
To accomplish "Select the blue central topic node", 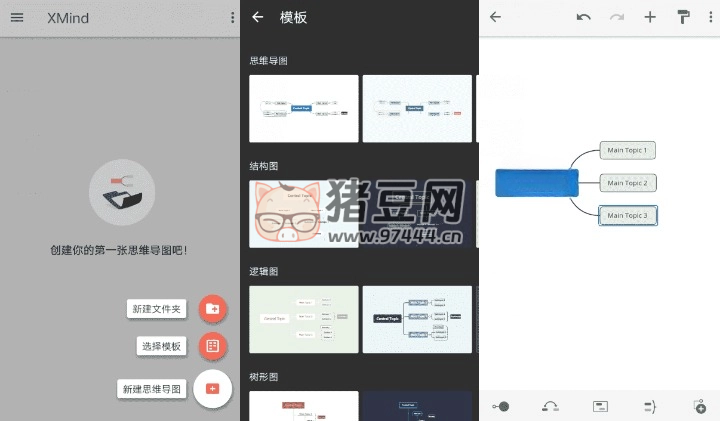I will coord(536,183).
